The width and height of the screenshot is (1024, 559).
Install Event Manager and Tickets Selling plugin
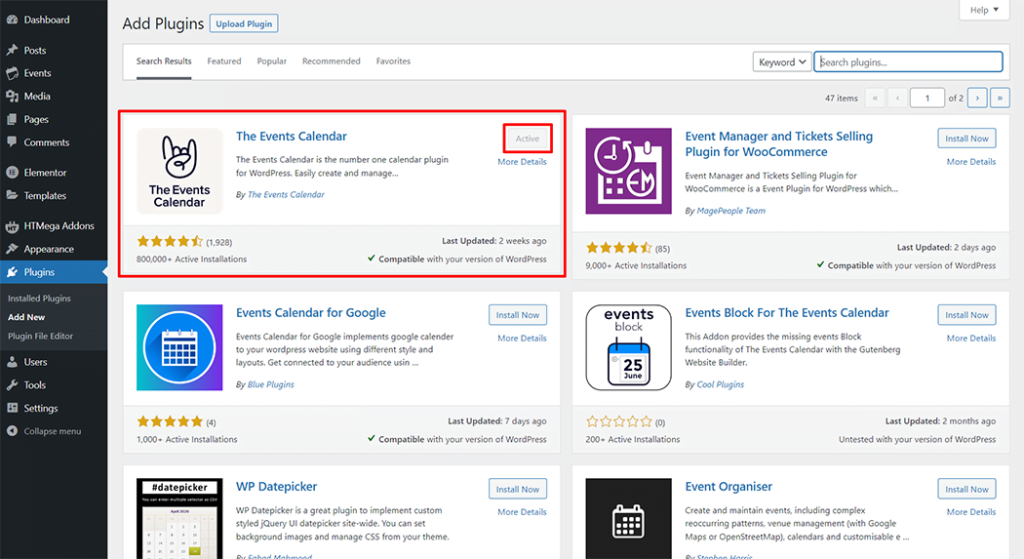pos(967,138)
